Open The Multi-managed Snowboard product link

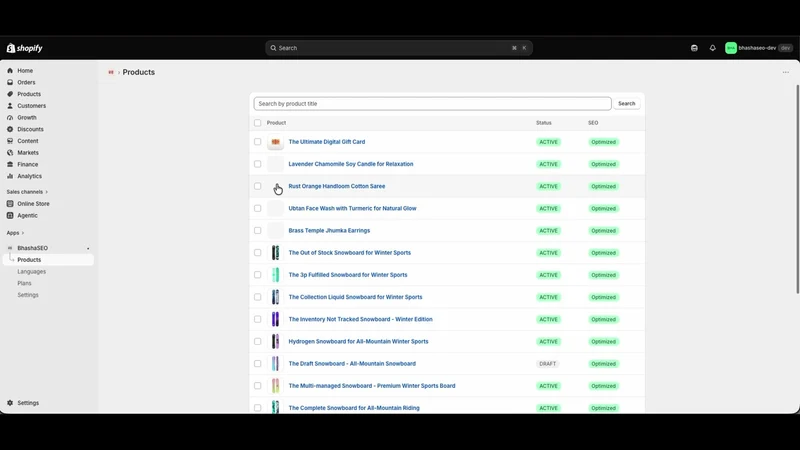click(372, 386)
